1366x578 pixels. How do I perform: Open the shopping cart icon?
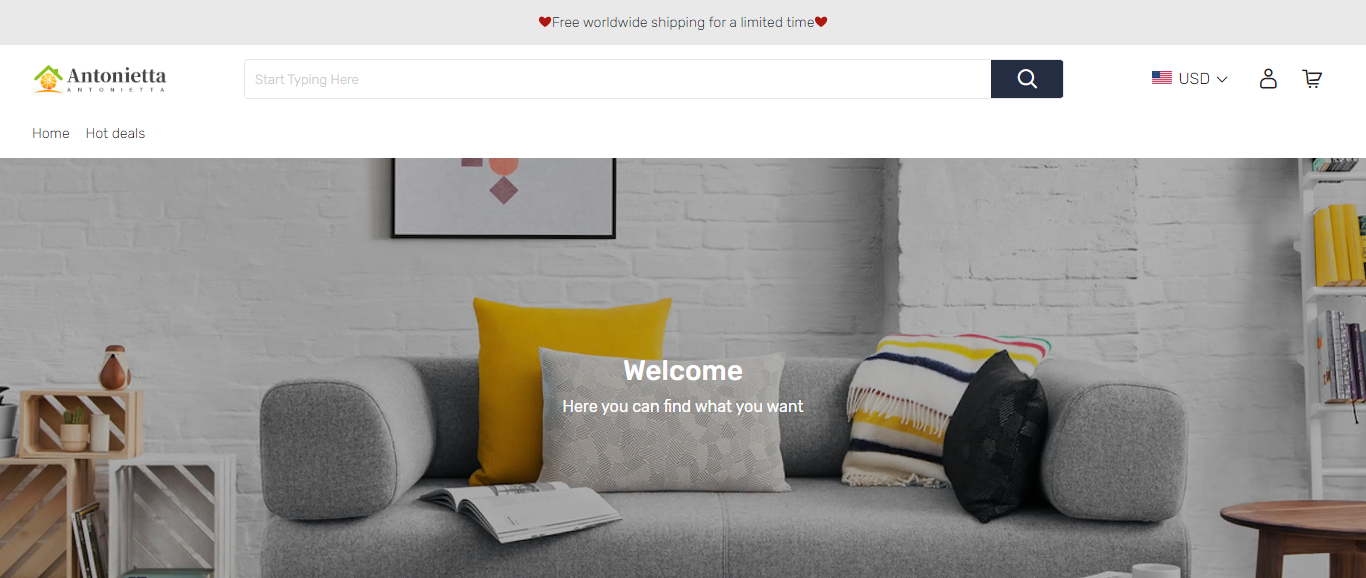1312,78
